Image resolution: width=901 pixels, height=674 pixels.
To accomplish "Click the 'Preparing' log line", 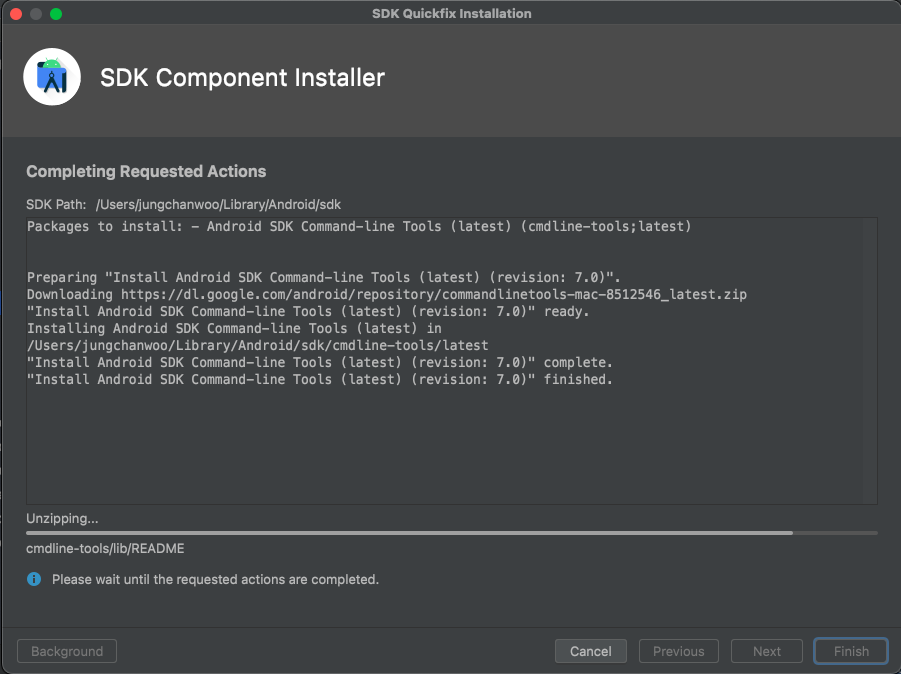I will 324,278.
